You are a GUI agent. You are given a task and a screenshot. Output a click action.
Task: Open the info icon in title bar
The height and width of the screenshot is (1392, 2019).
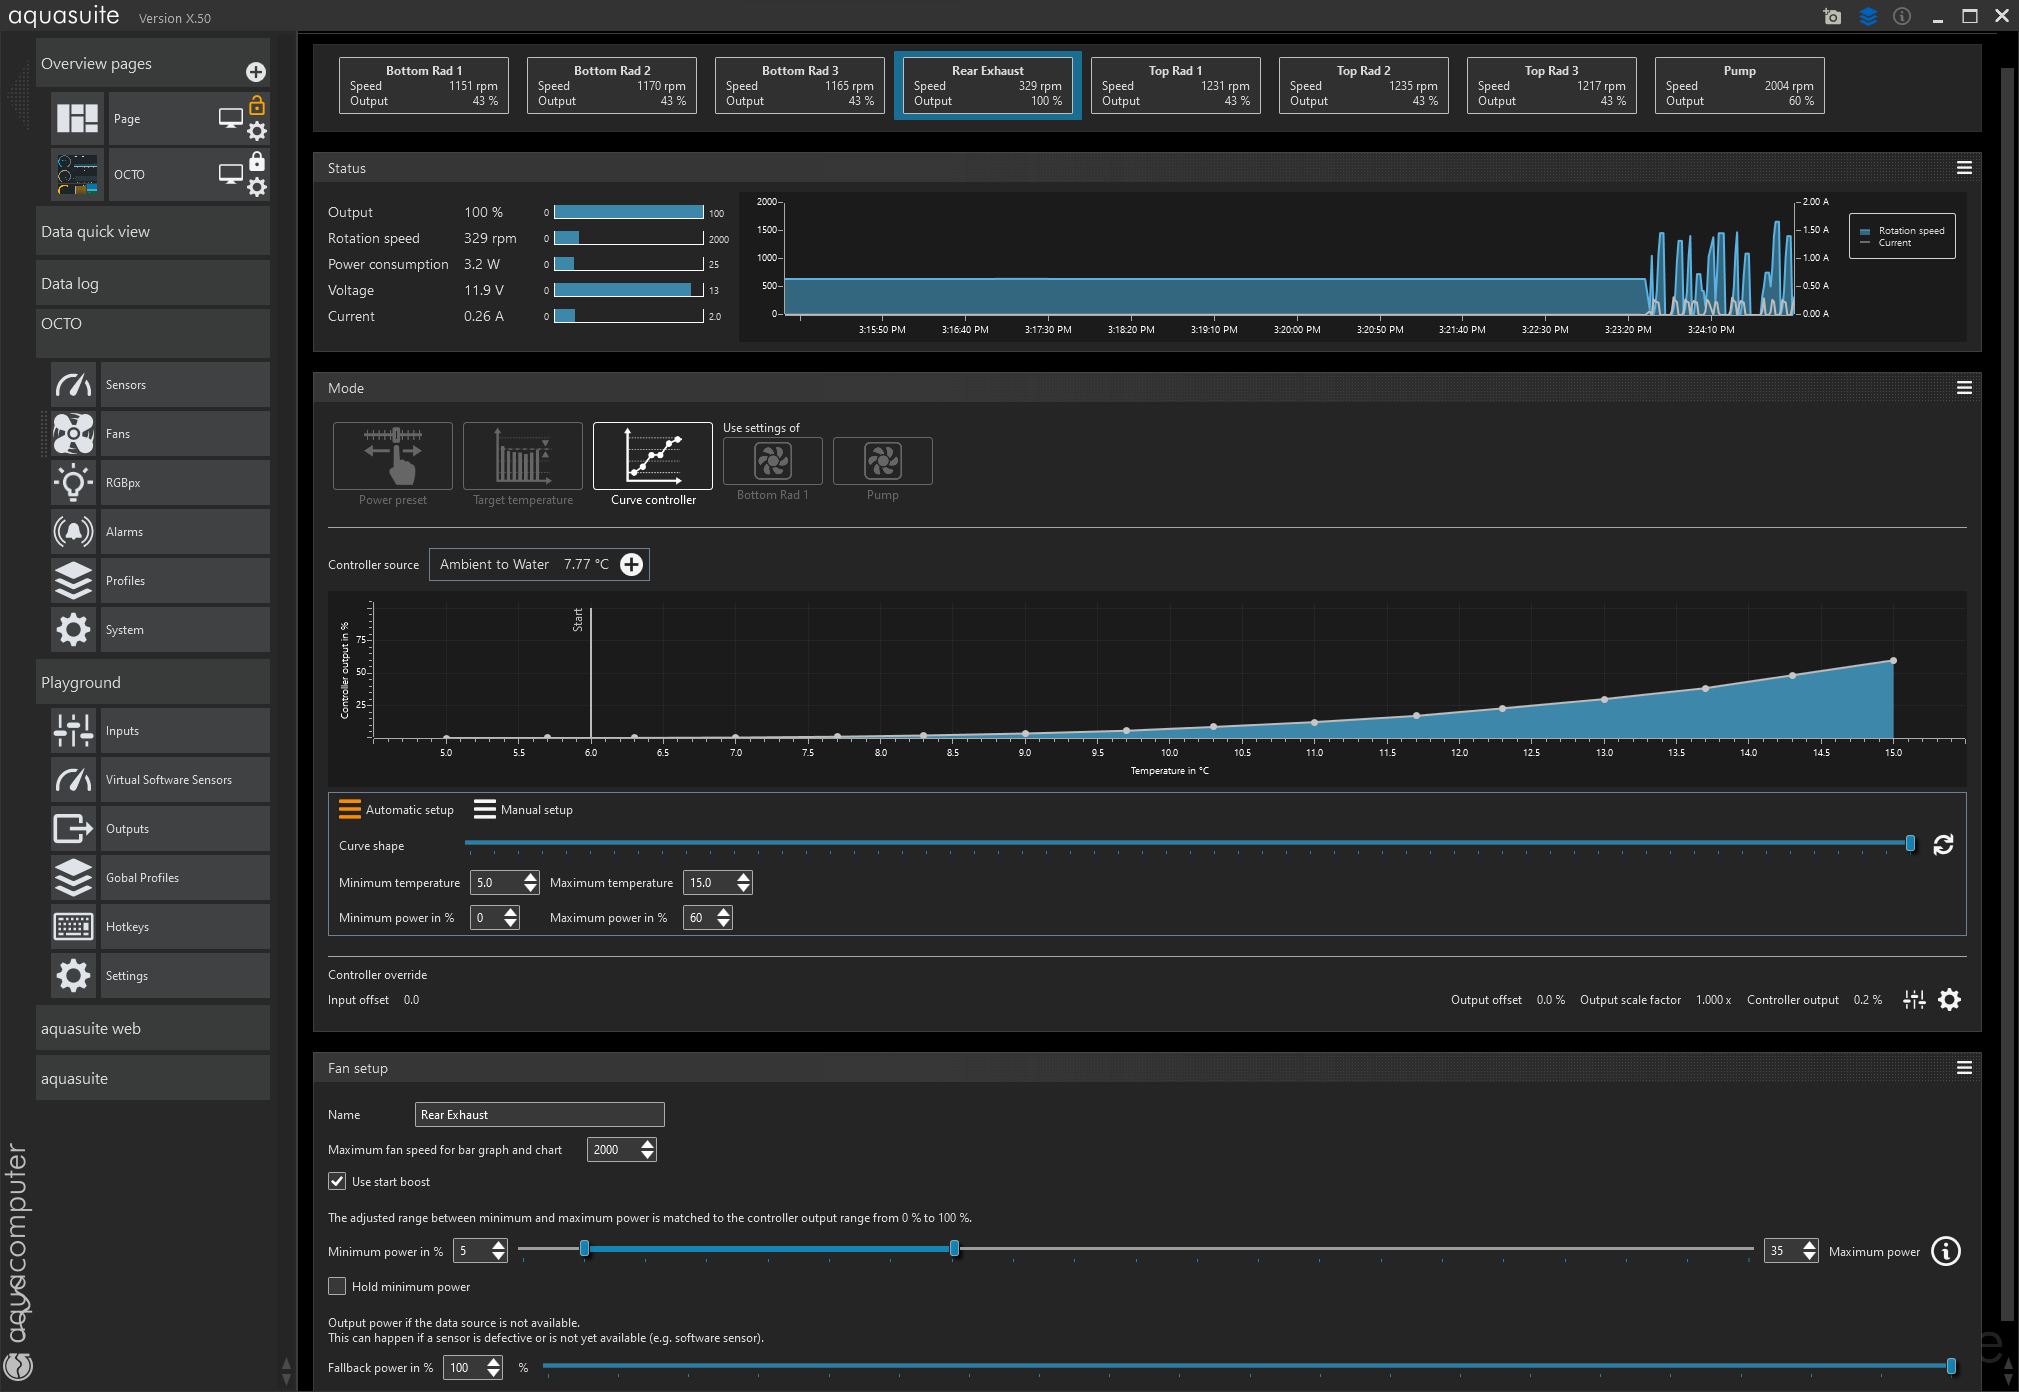tap(1902, 16)
